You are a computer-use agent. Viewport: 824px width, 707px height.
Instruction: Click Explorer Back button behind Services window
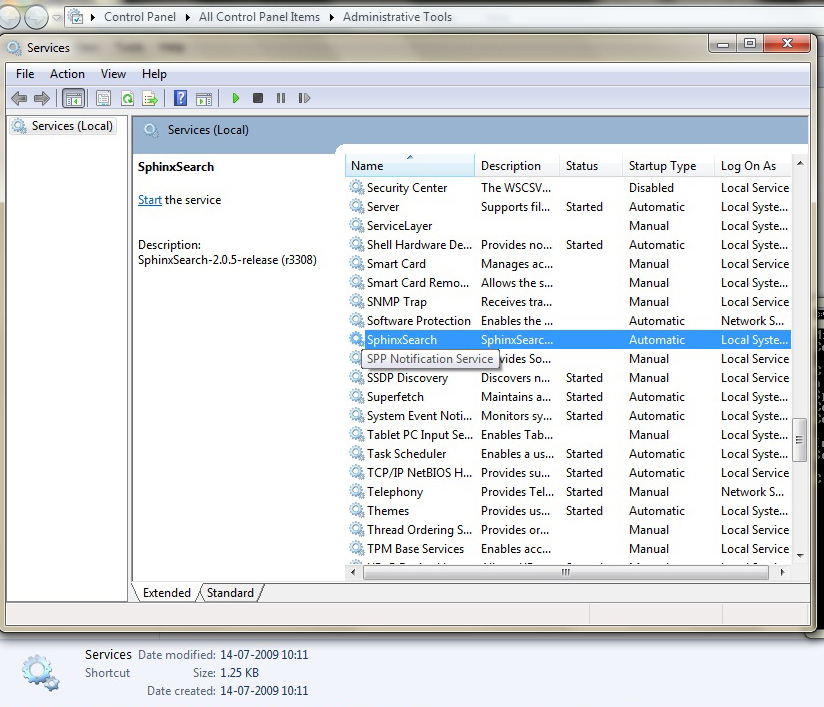pyautogui.click(x=8, y=18)
